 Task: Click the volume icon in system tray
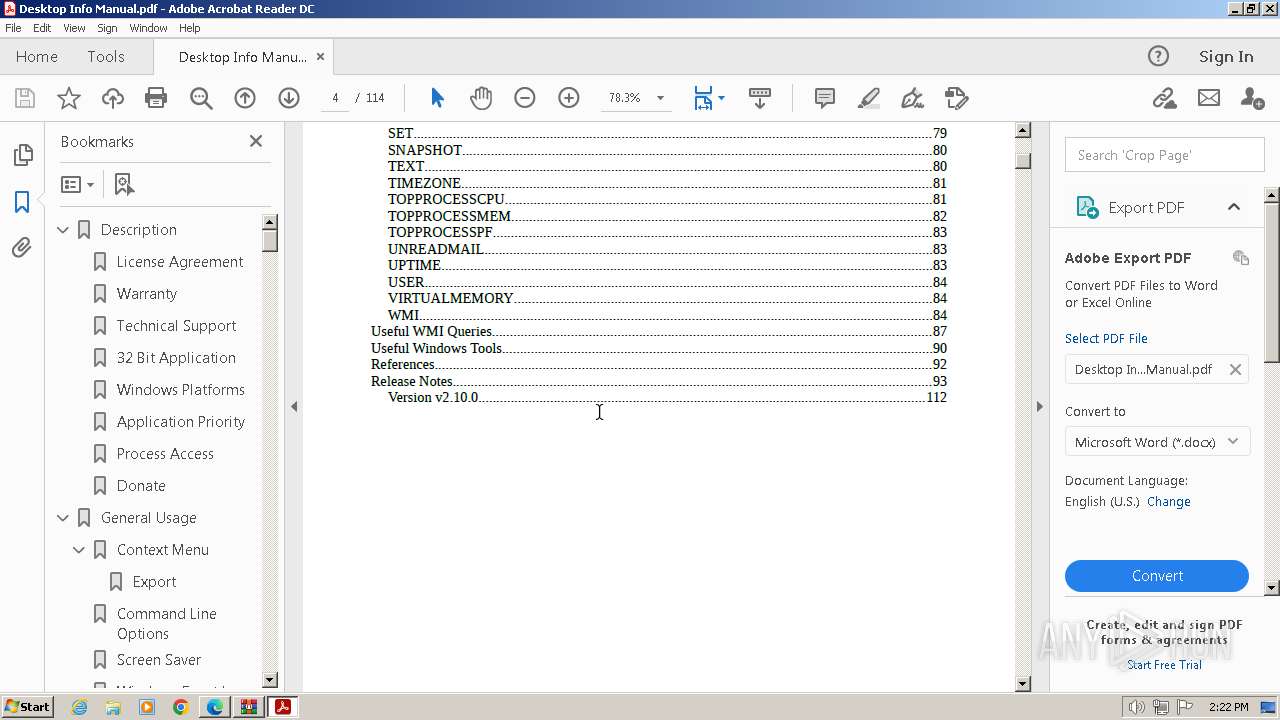point(1137,707)
